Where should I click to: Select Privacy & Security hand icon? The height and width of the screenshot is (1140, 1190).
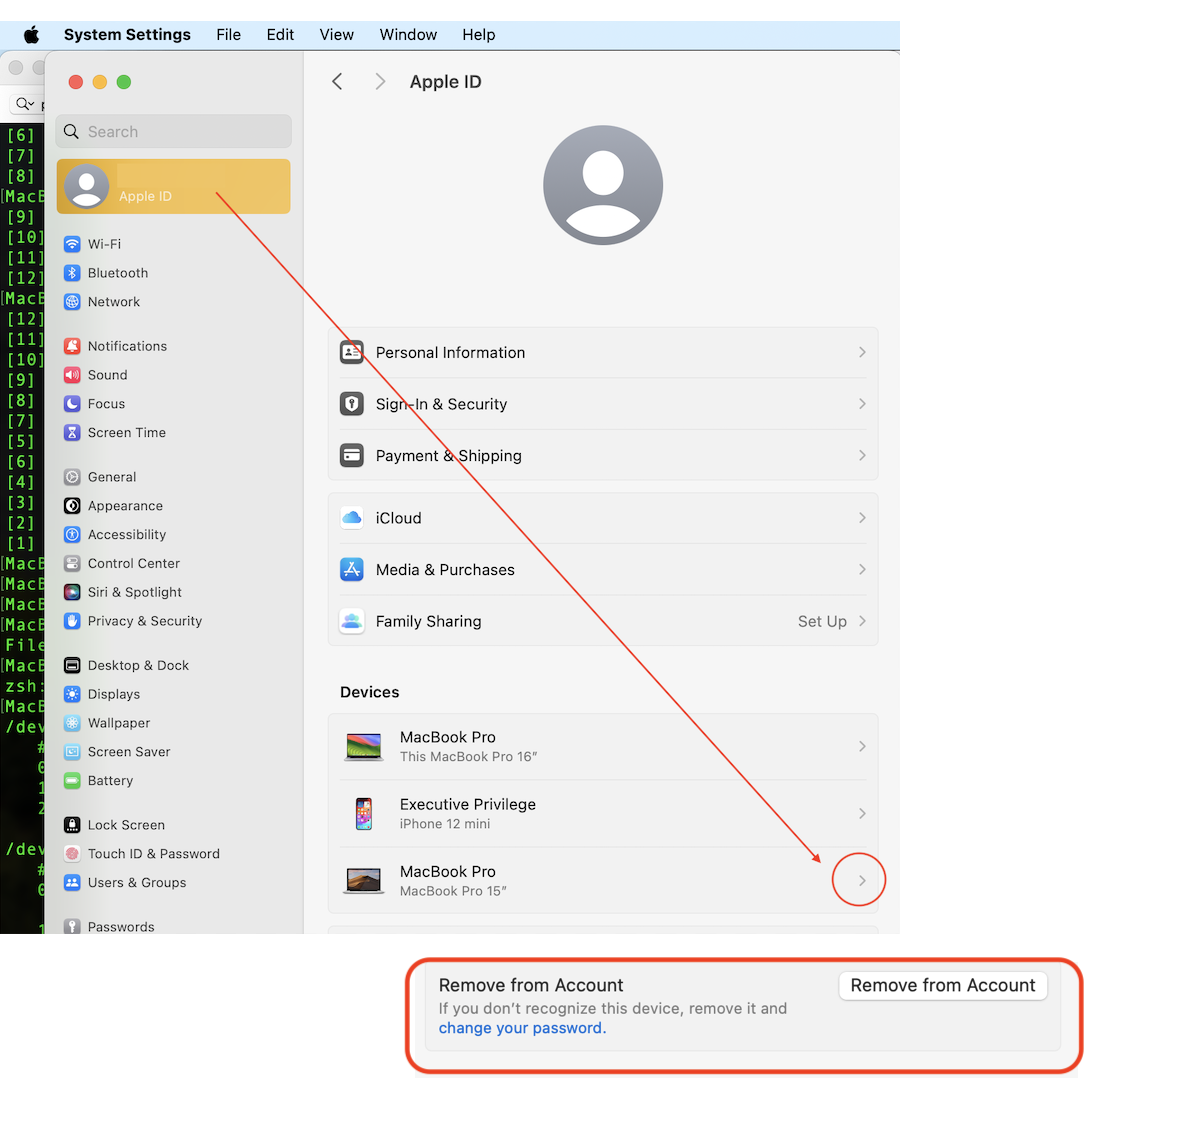click(x=72, y=621)
